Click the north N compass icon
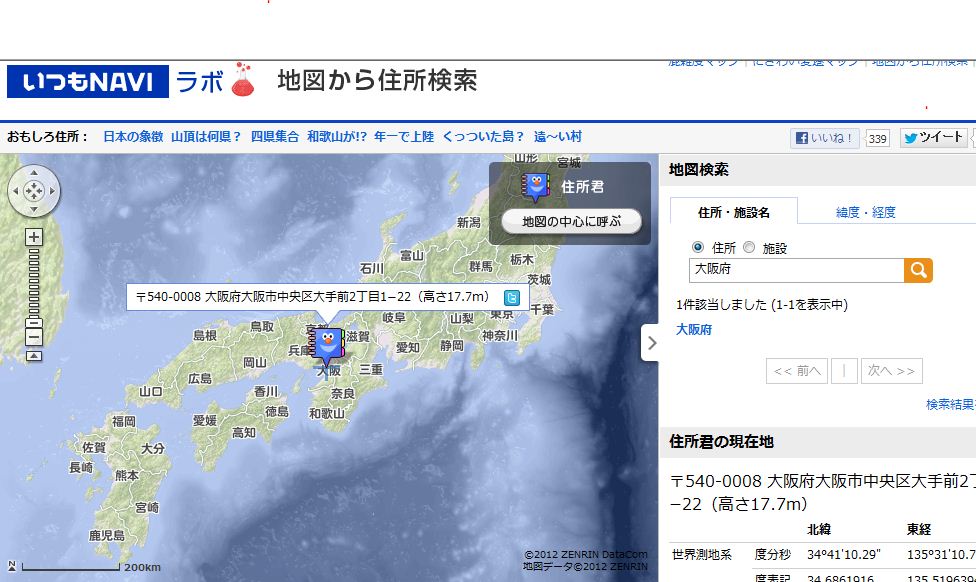Viewport: 976px width, 582px height. pyautogui.click(x=11, y=566)
